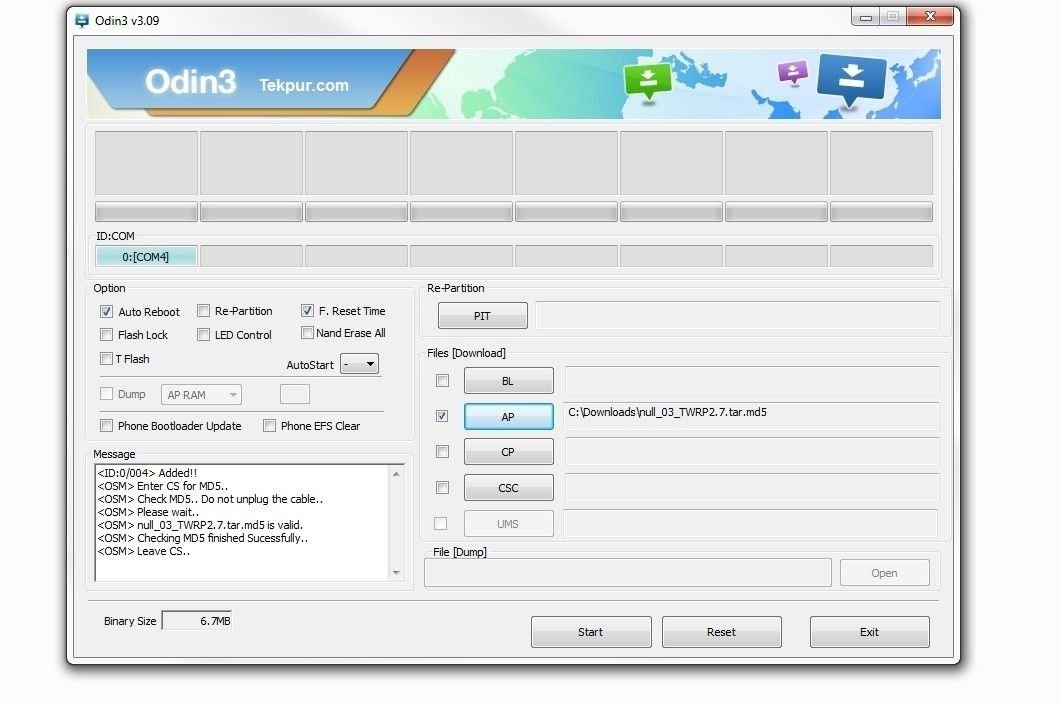
Task: Click the CP file button
Action: [508, 452]
